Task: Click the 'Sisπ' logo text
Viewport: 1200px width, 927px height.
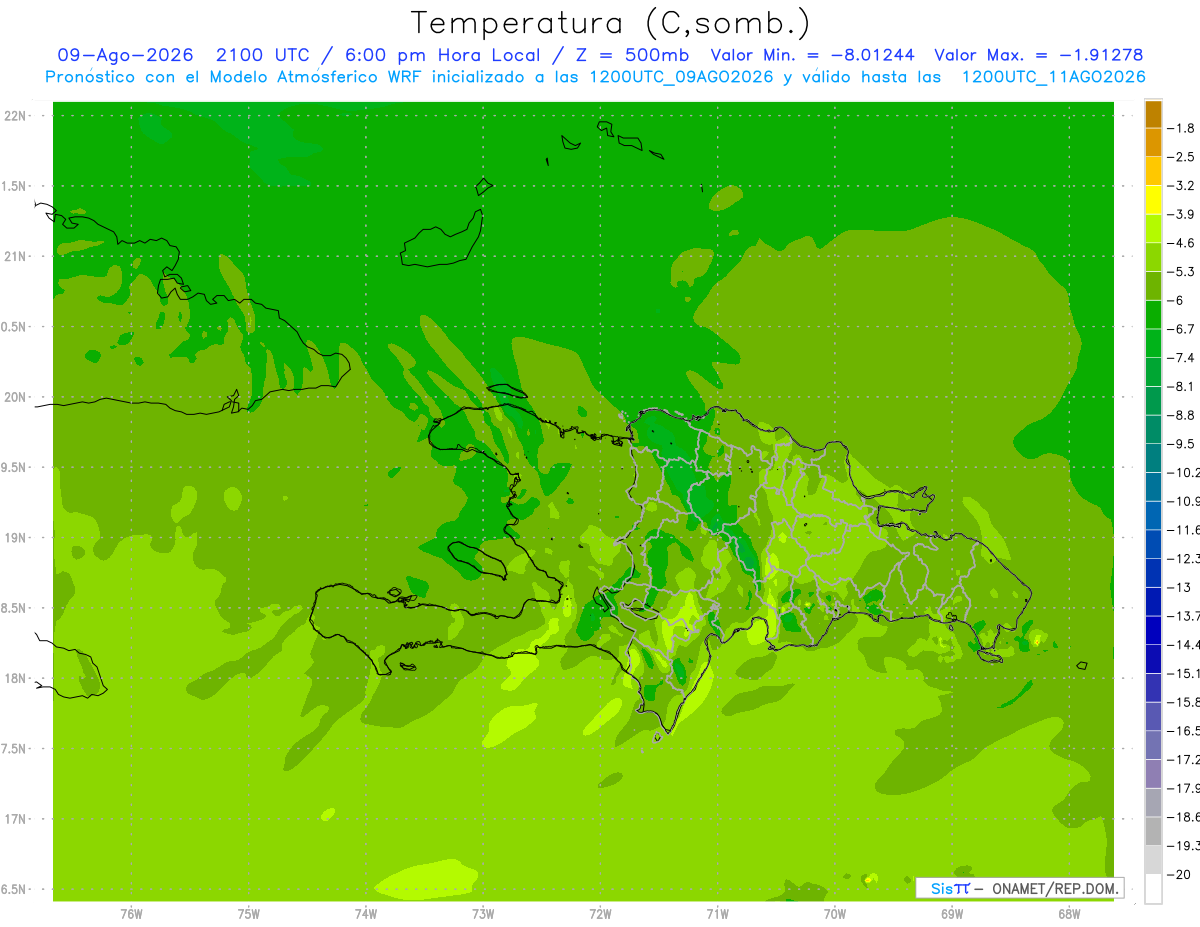Action: click(950, 888)
